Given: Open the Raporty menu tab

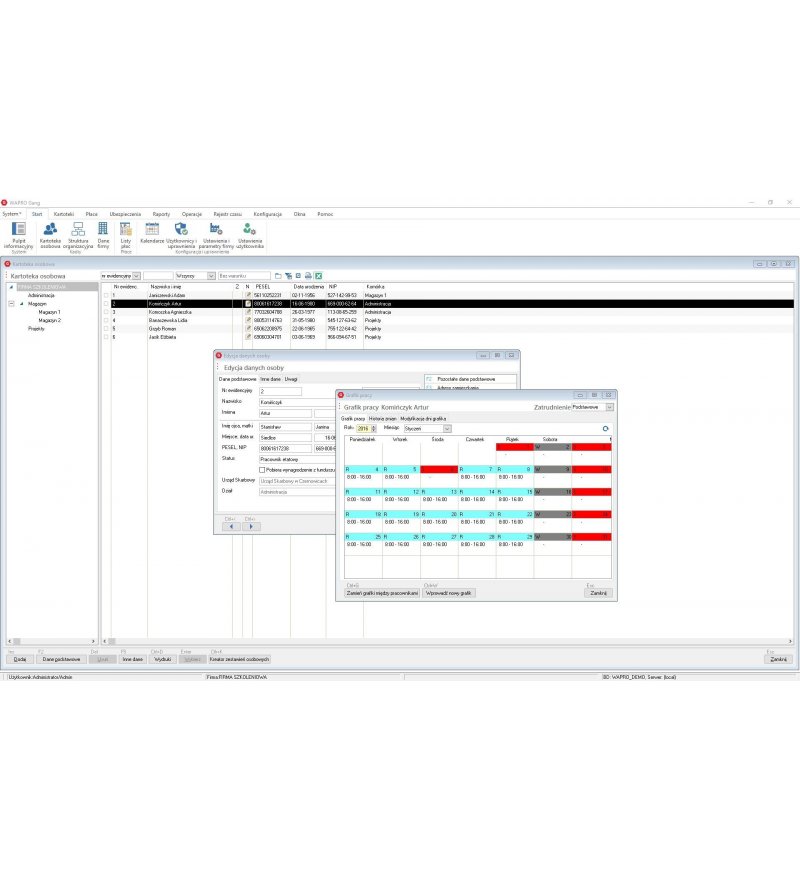Looking at the screenshot, I should pyautogui.click(x=161, y=214).
